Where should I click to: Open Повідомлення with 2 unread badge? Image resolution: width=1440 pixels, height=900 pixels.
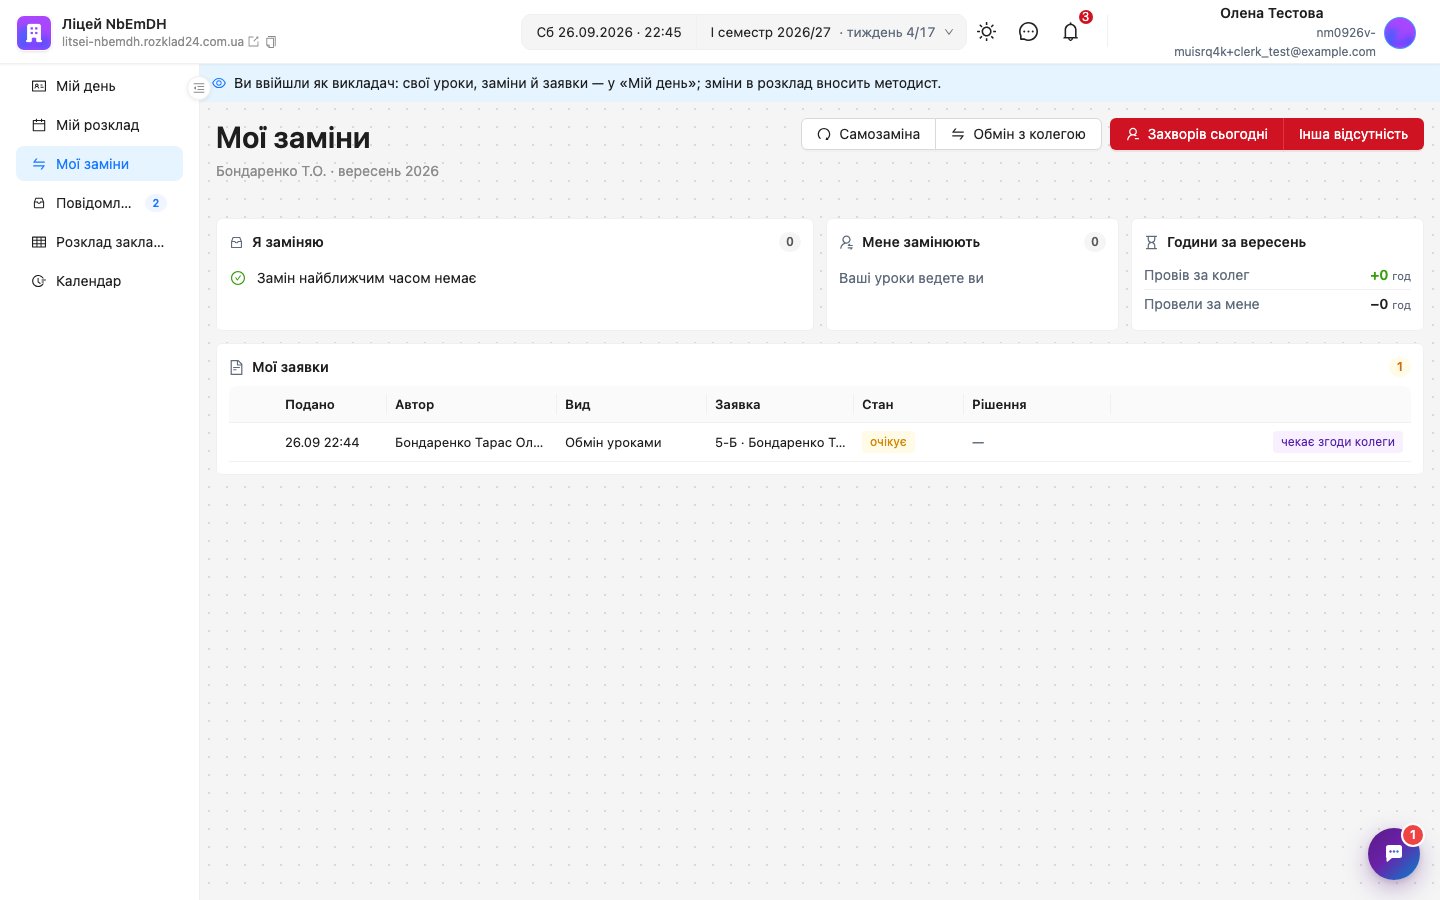click(x=99, y=203)
